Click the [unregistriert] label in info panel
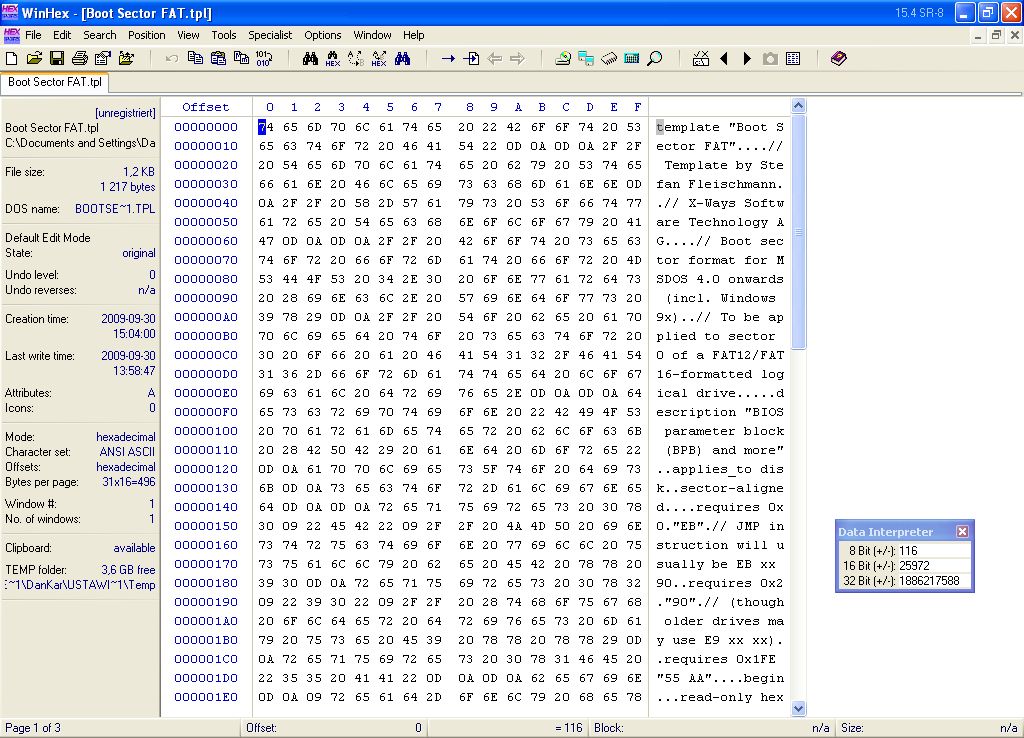The height and width of the screenshot is (738, 1024). (x=125, y=113)
